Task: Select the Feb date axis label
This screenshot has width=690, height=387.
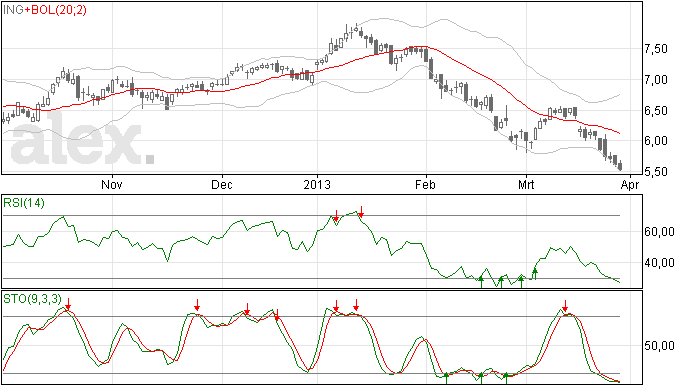Action: pos(425,184)
